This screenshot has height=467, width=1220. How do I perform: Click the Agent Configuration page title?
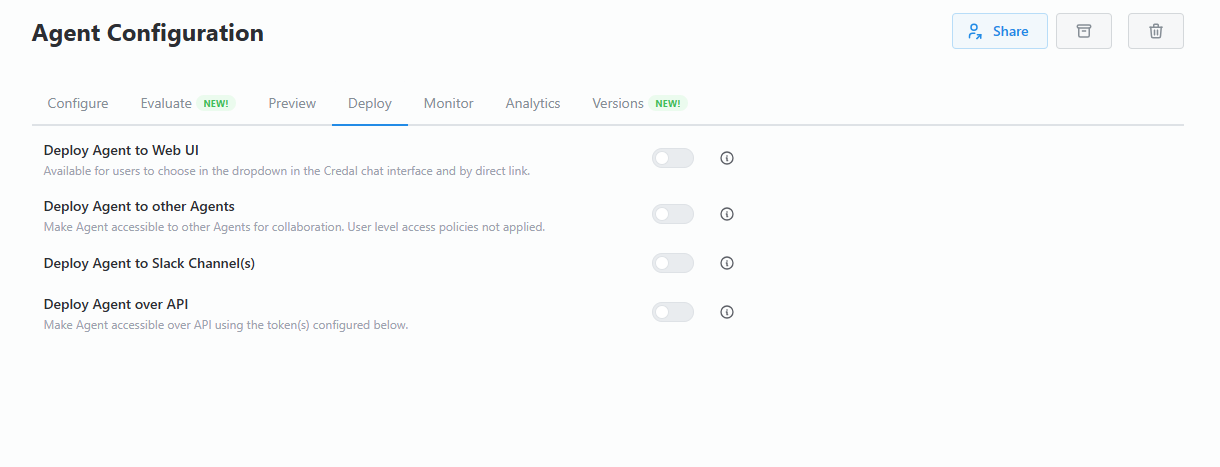pyautogui.click(x=148, y=33)
